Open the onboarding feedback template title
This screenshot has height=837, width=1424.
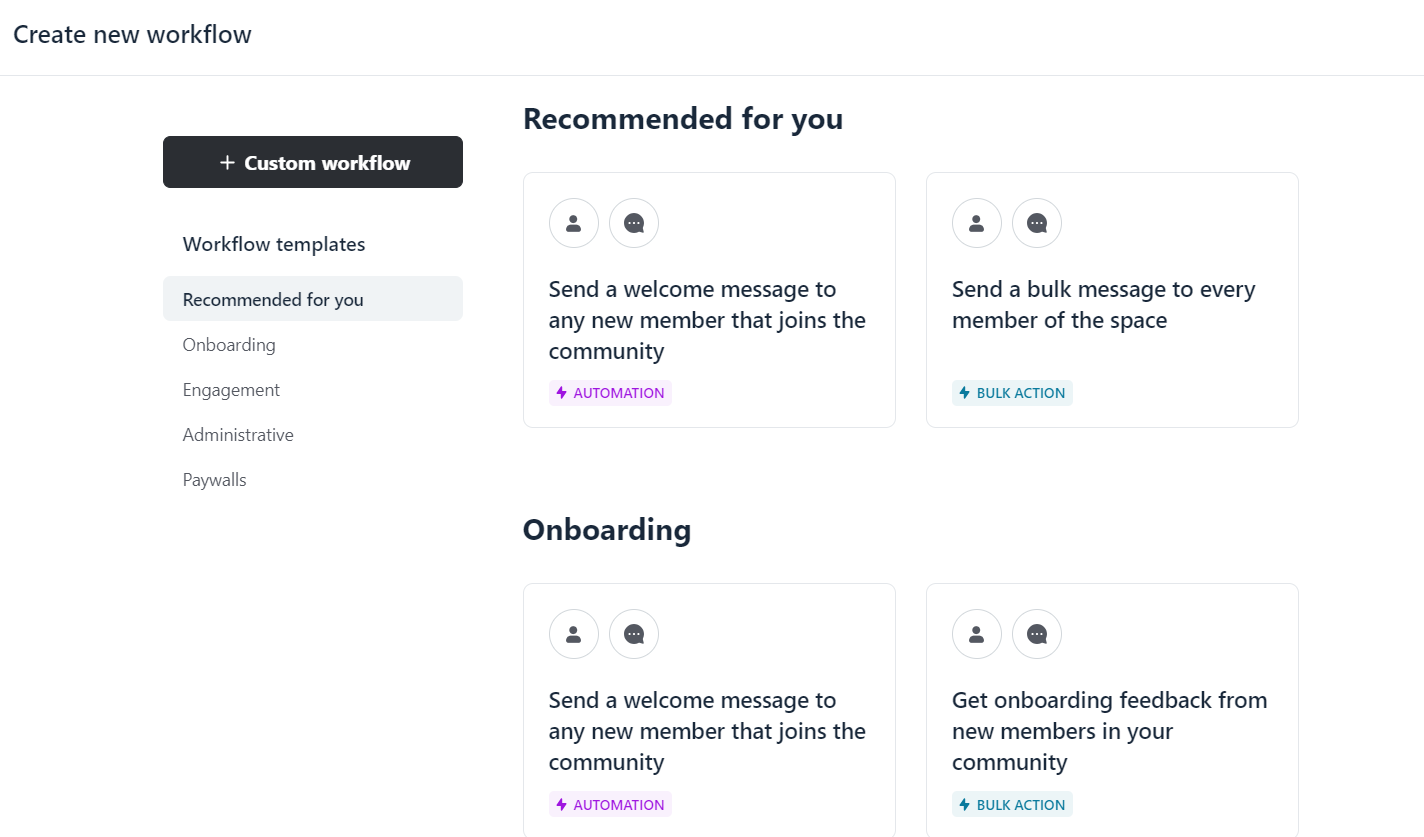point(1109,731)
